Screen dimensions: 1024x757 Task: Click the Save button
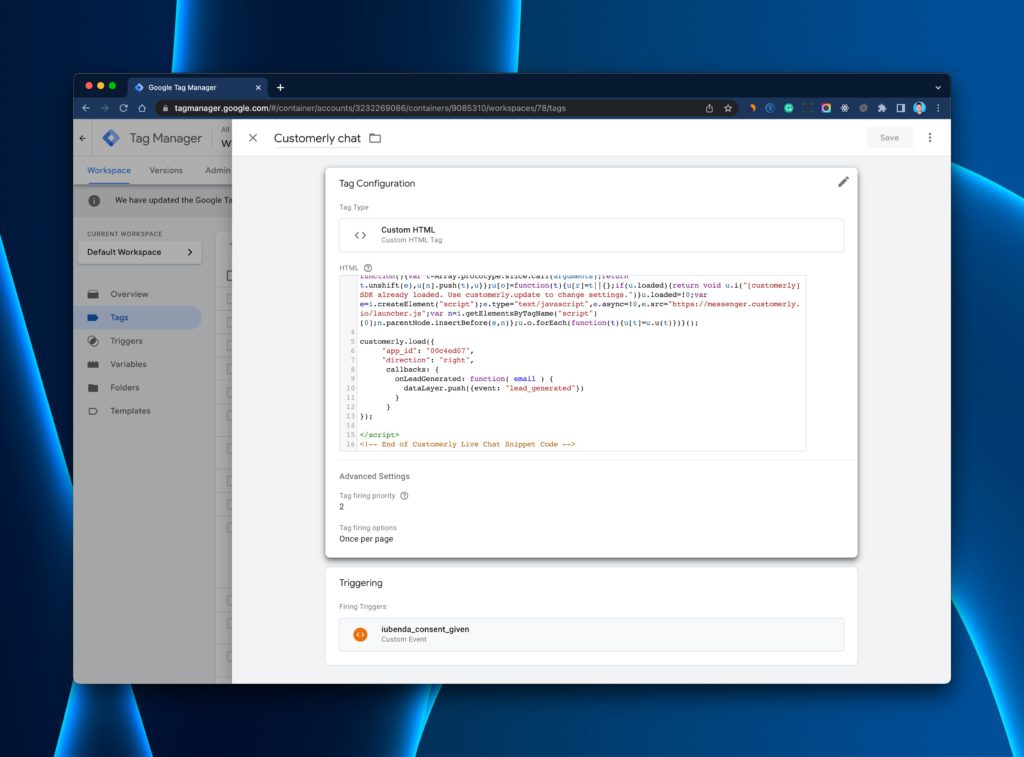point(889,138)
